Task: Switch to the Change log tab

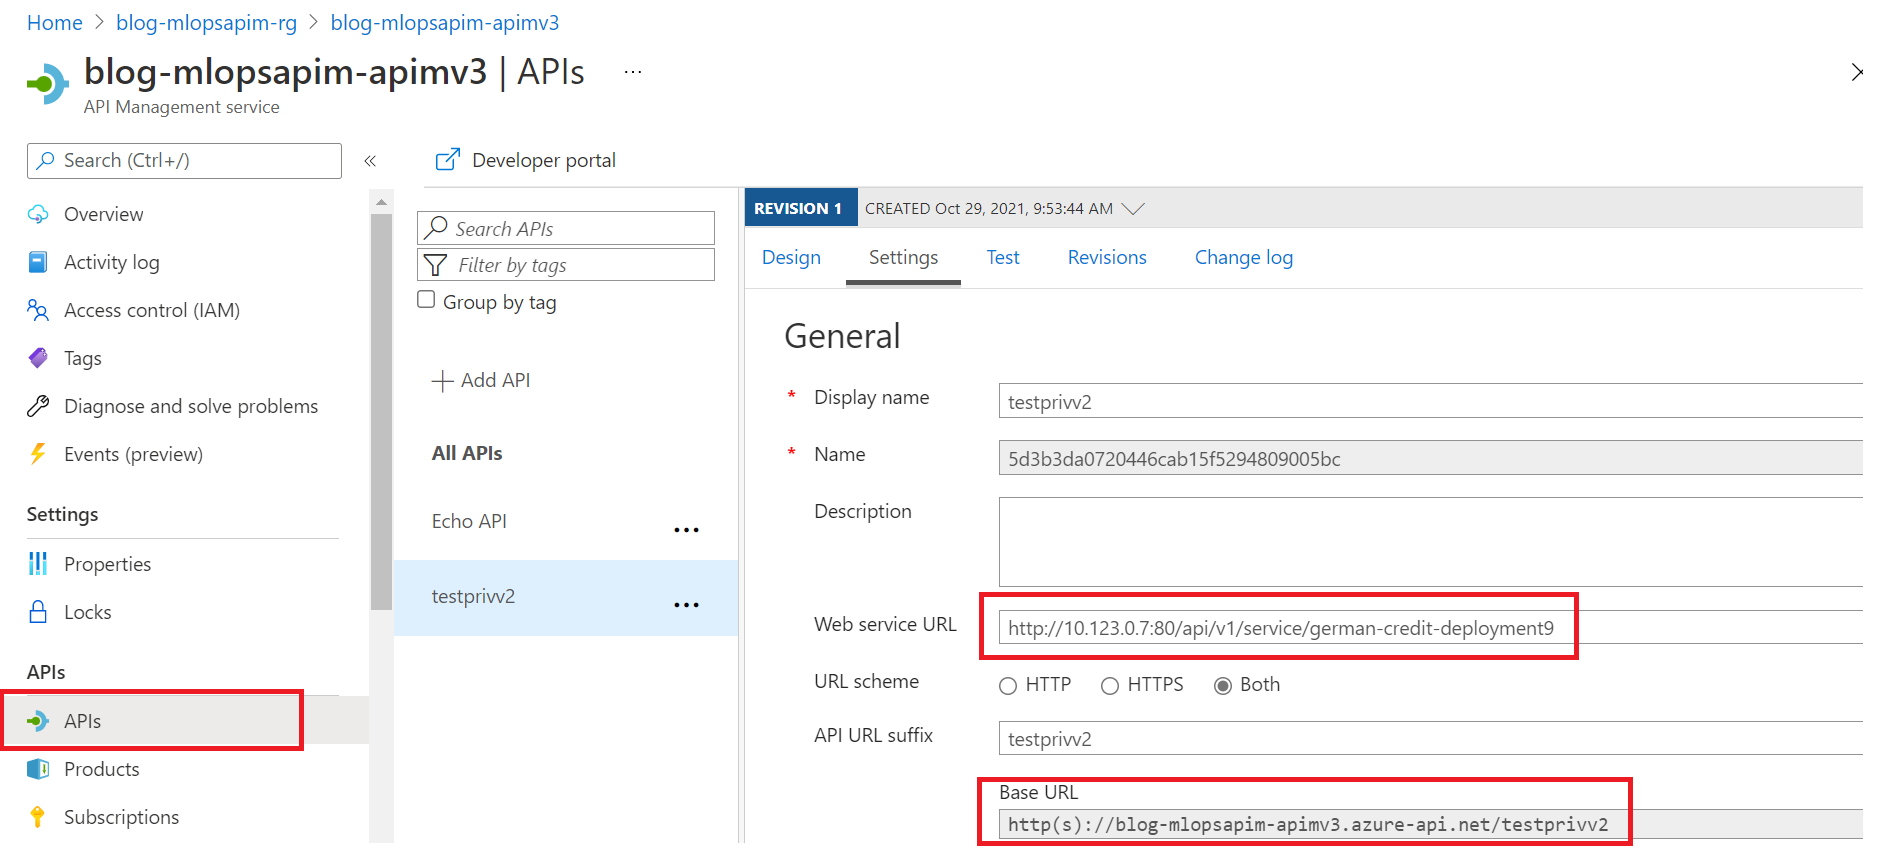Action: point(1243,258)
